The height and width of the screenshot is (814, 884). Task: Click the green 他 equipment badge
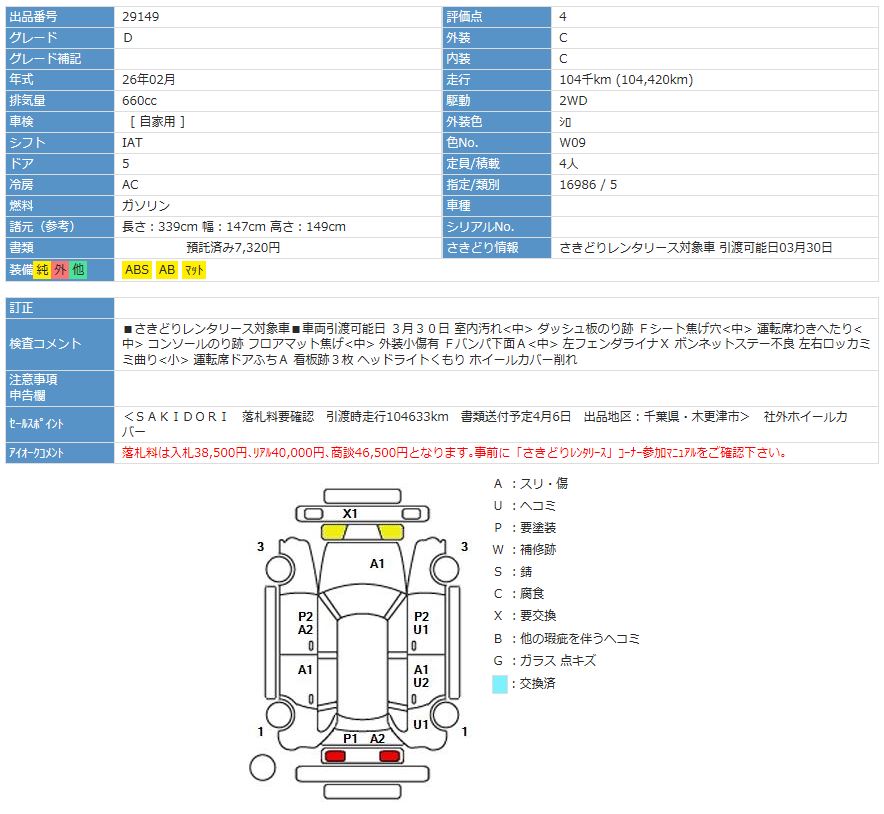point(78,269)
